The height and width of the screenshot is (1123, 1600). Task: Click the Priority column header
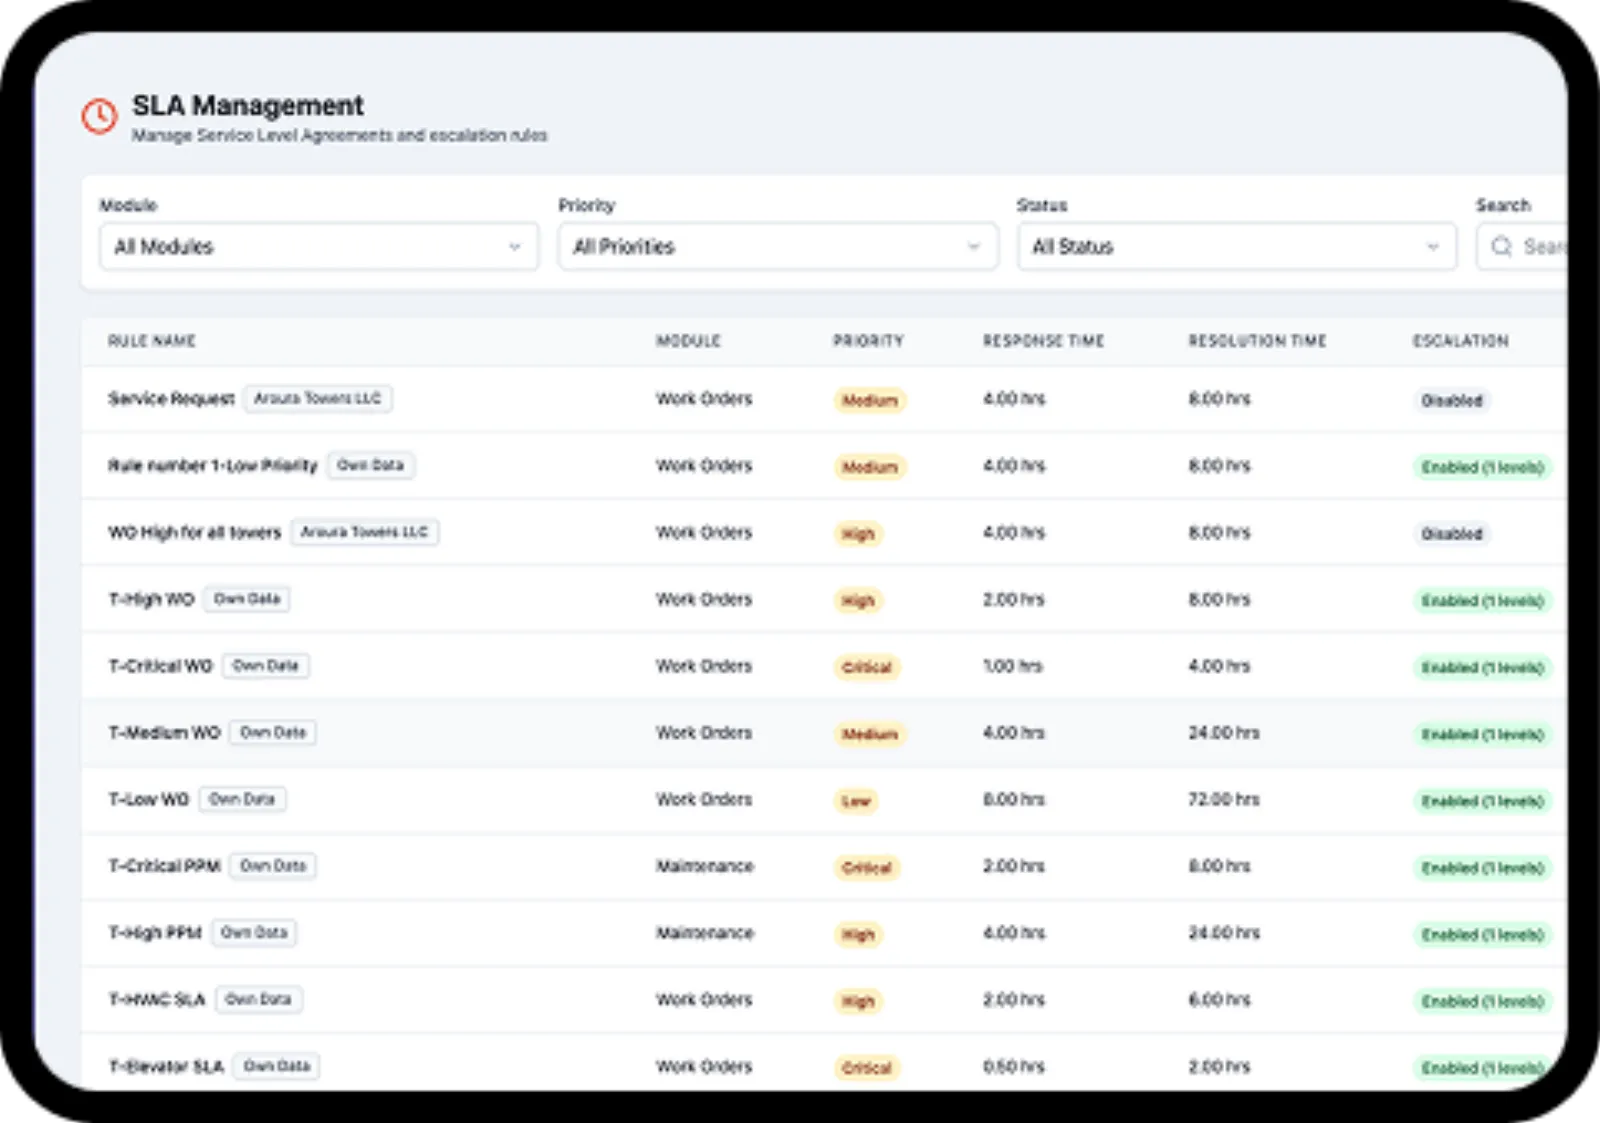[868, 341]
